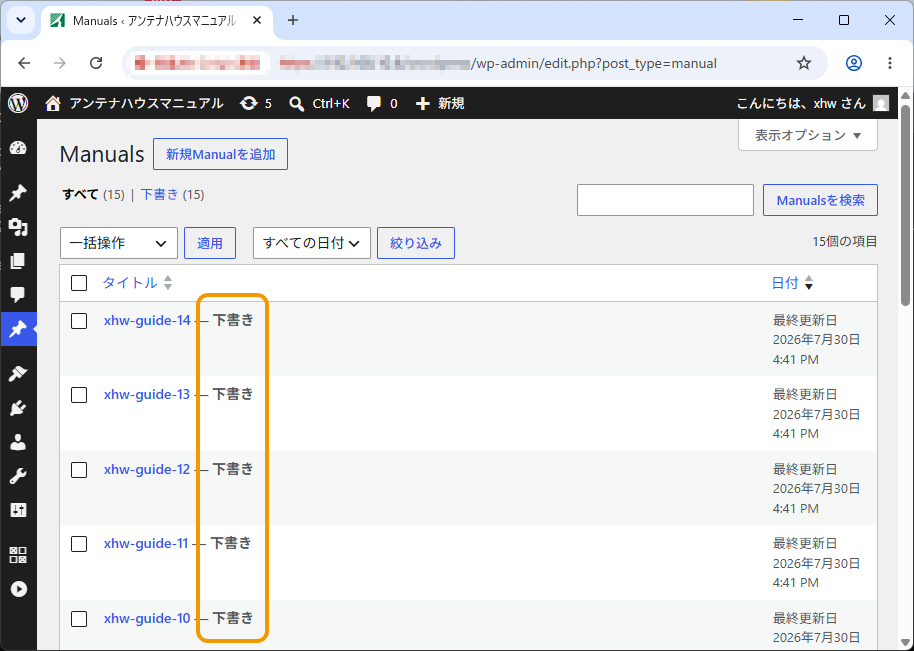Open Users person icon in sidebar
Image resolution: width=914 pixels, height=651 pixels.
point(18,442)
